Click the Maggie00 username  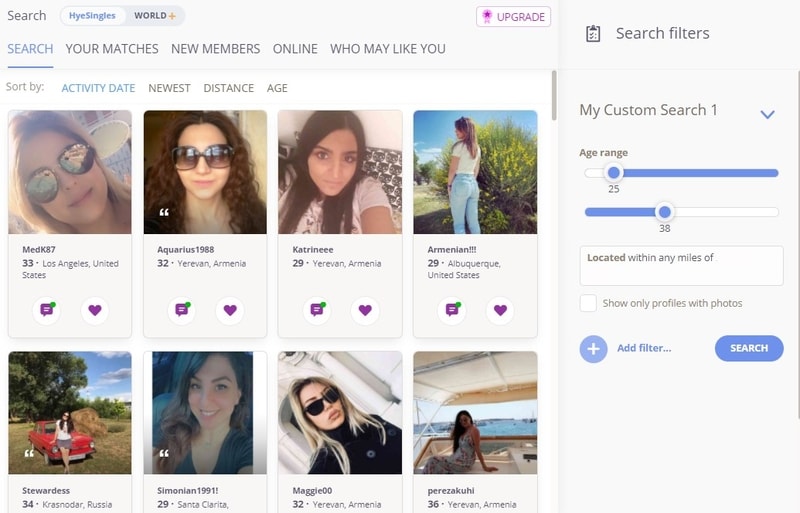[312, 491]
